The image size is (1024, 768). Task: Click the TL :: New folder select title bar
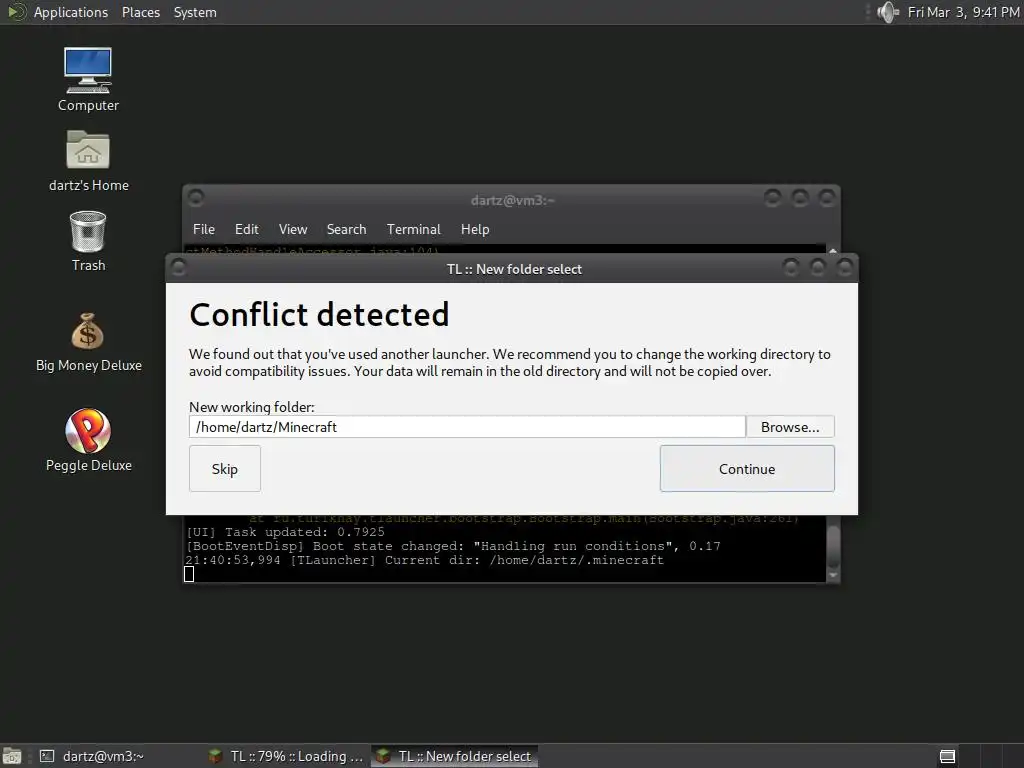click(x=514, y=269)
